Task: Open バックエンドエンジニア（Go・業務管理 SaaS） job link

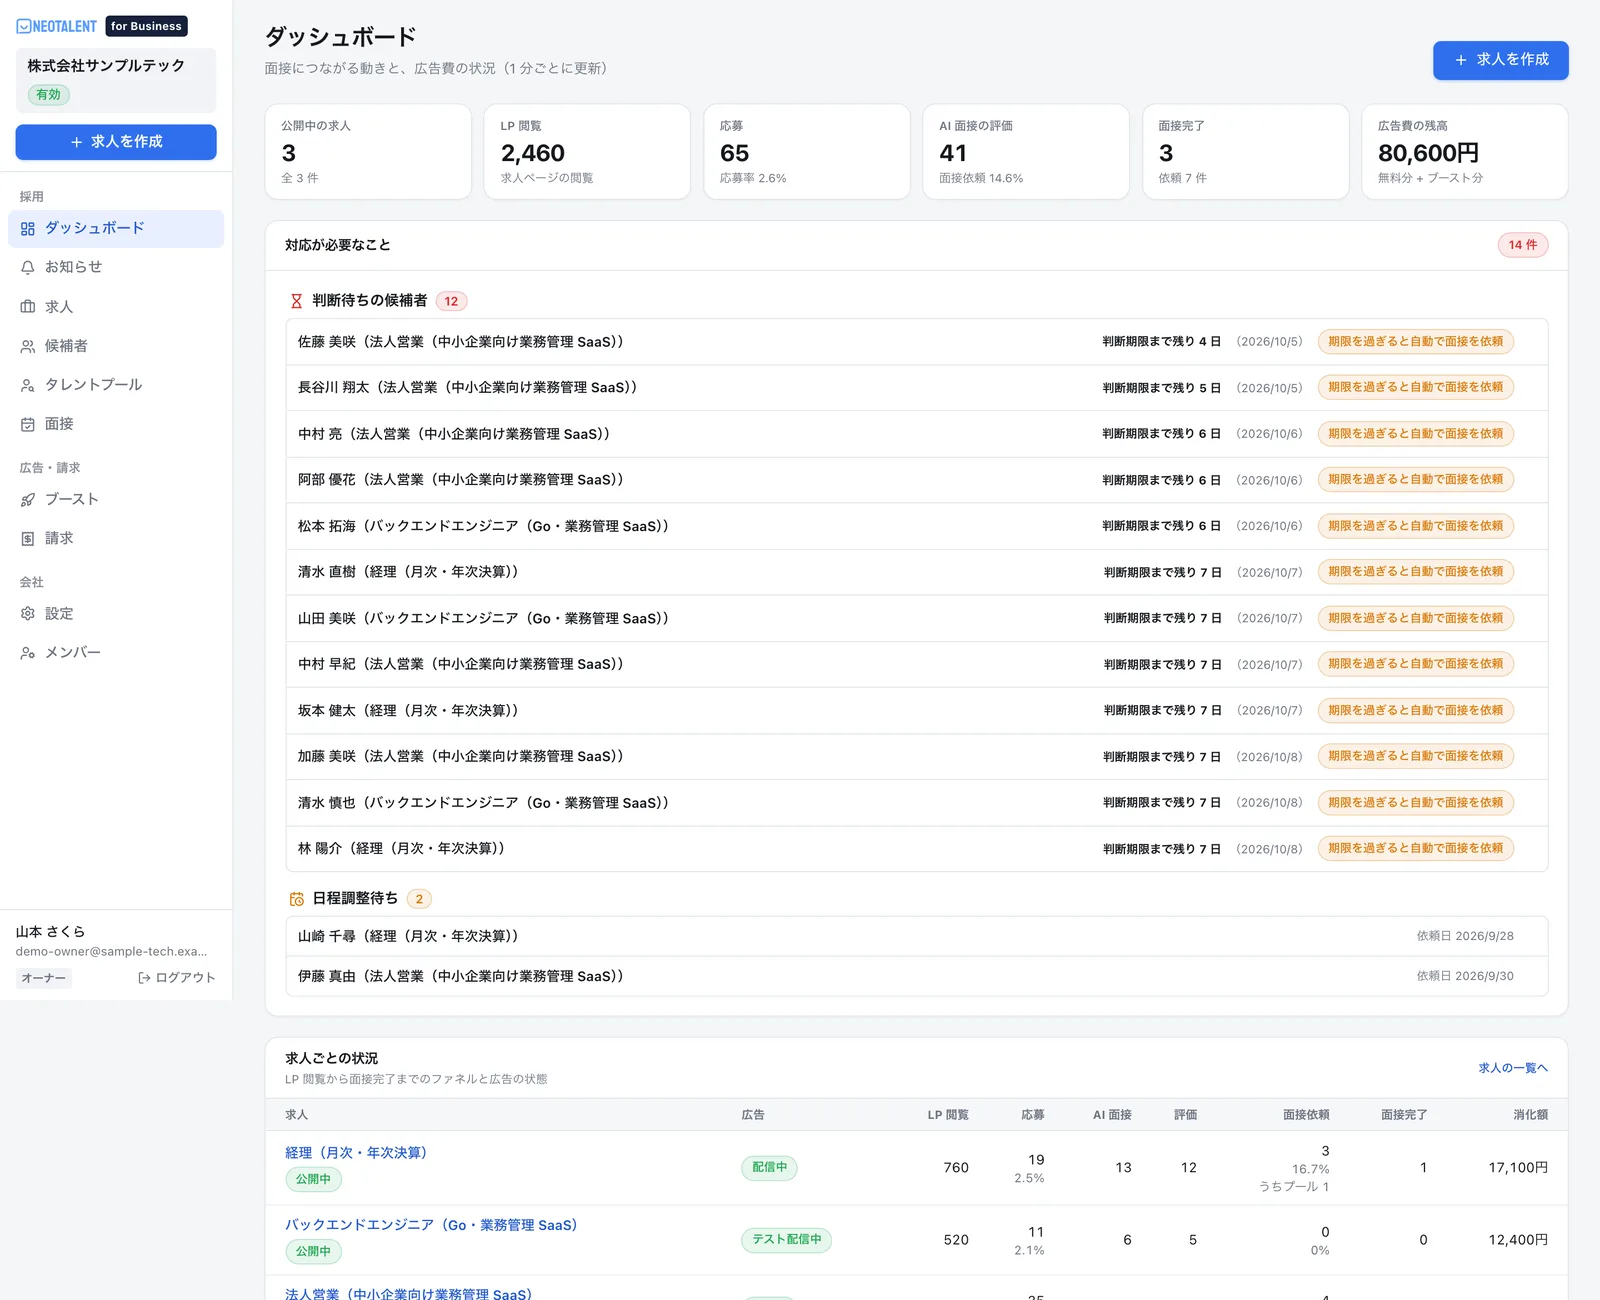Action: pos(431,1225)
